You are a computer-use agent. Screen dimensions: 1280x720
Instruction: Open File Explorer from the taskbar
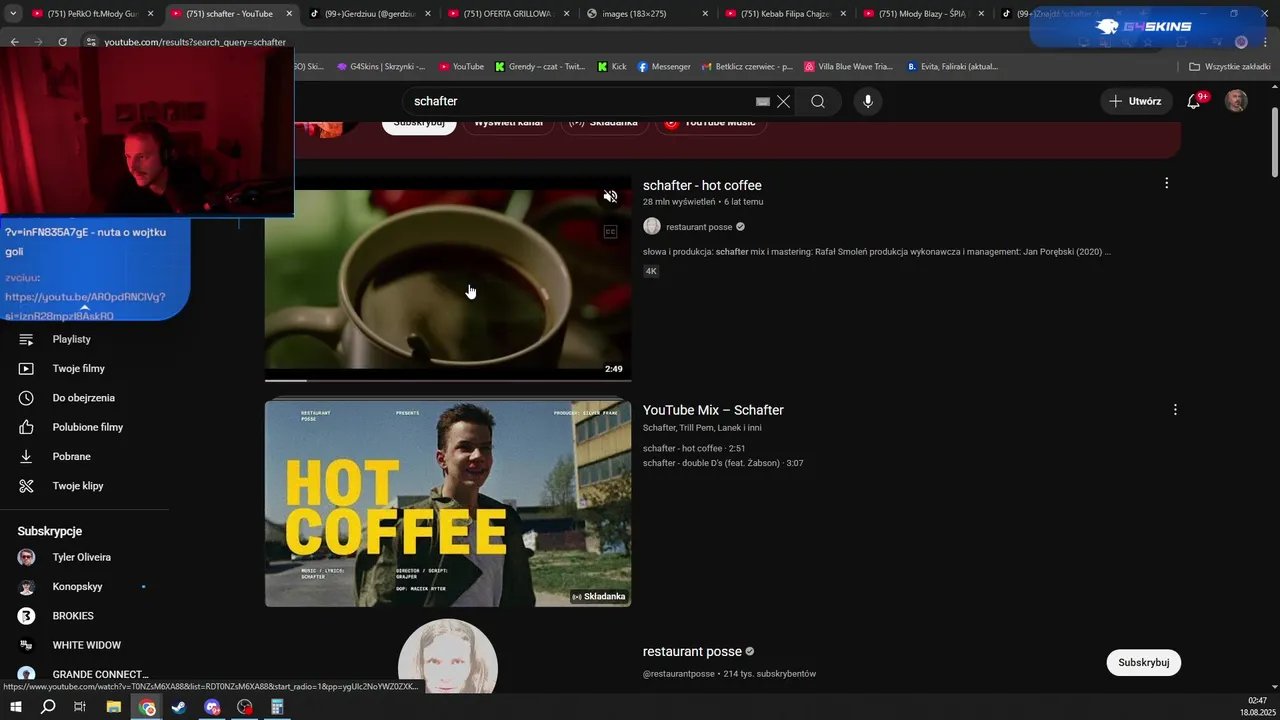(114, 707)
